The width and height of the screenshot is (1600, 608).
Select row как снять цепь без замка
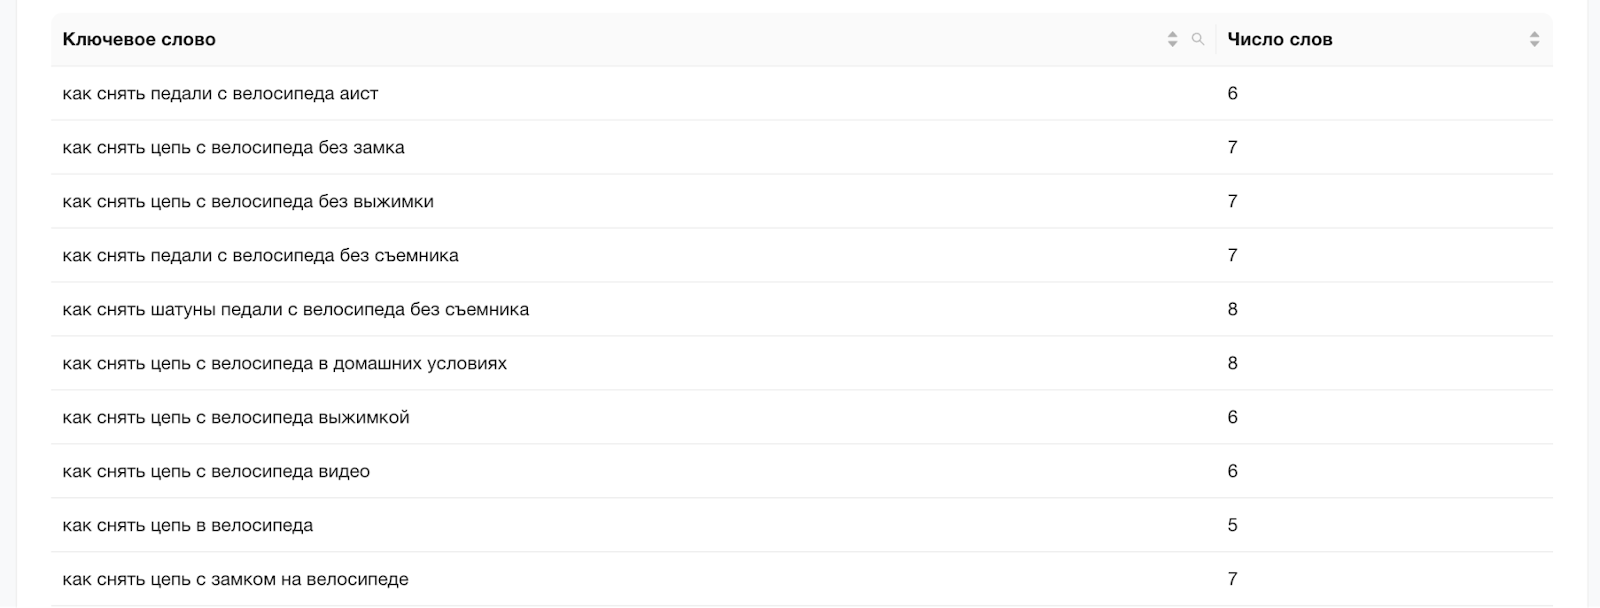[233, 148]
